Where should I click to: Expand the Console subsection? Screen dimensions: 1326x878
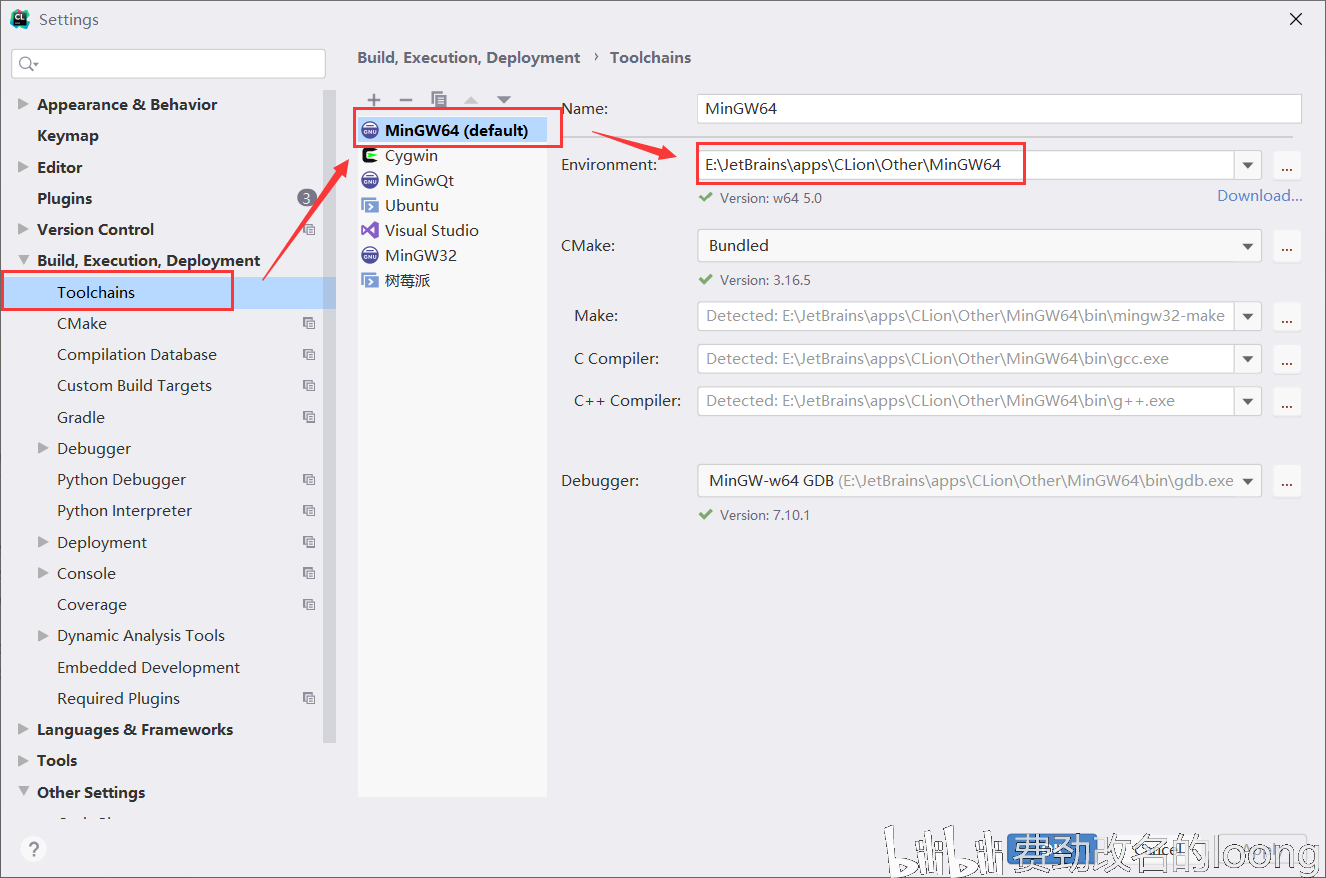click(x=43, y=573)
